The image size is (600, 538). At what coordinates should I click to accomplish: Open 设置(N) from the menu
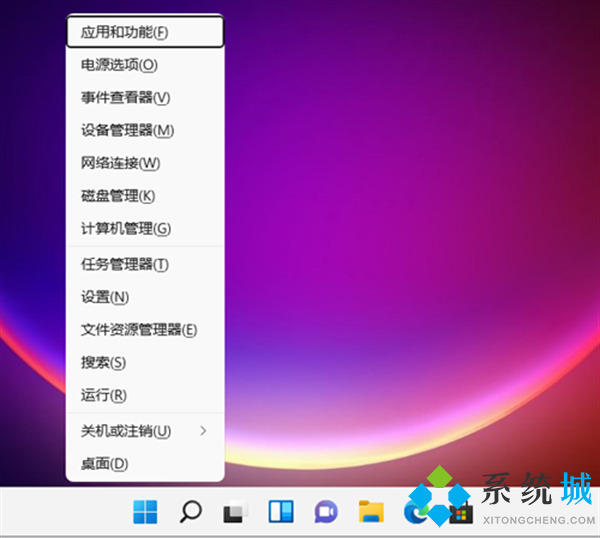[145, 297]
